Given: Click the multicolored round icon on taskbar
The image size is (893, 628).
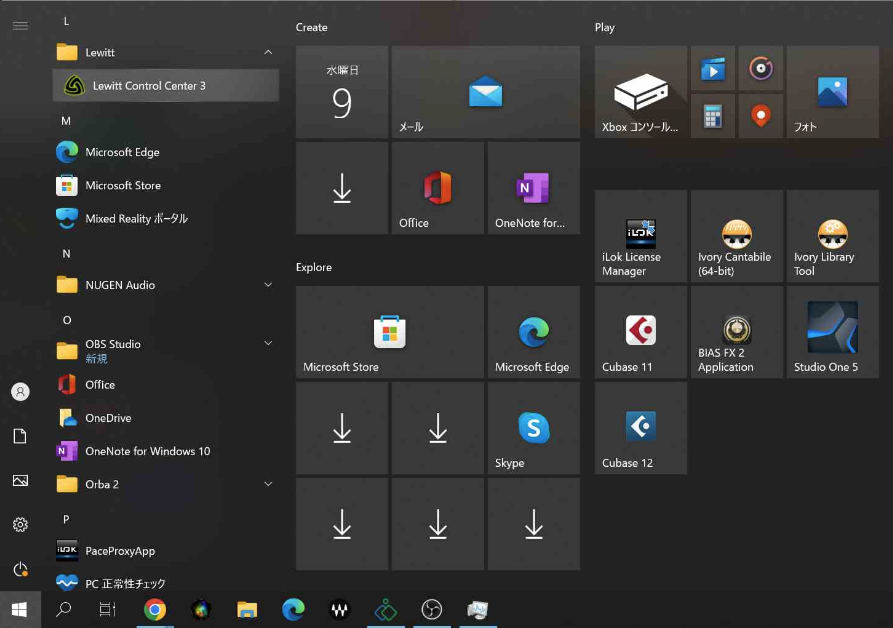Looking at the screenshot, I should tap(201, 610).
